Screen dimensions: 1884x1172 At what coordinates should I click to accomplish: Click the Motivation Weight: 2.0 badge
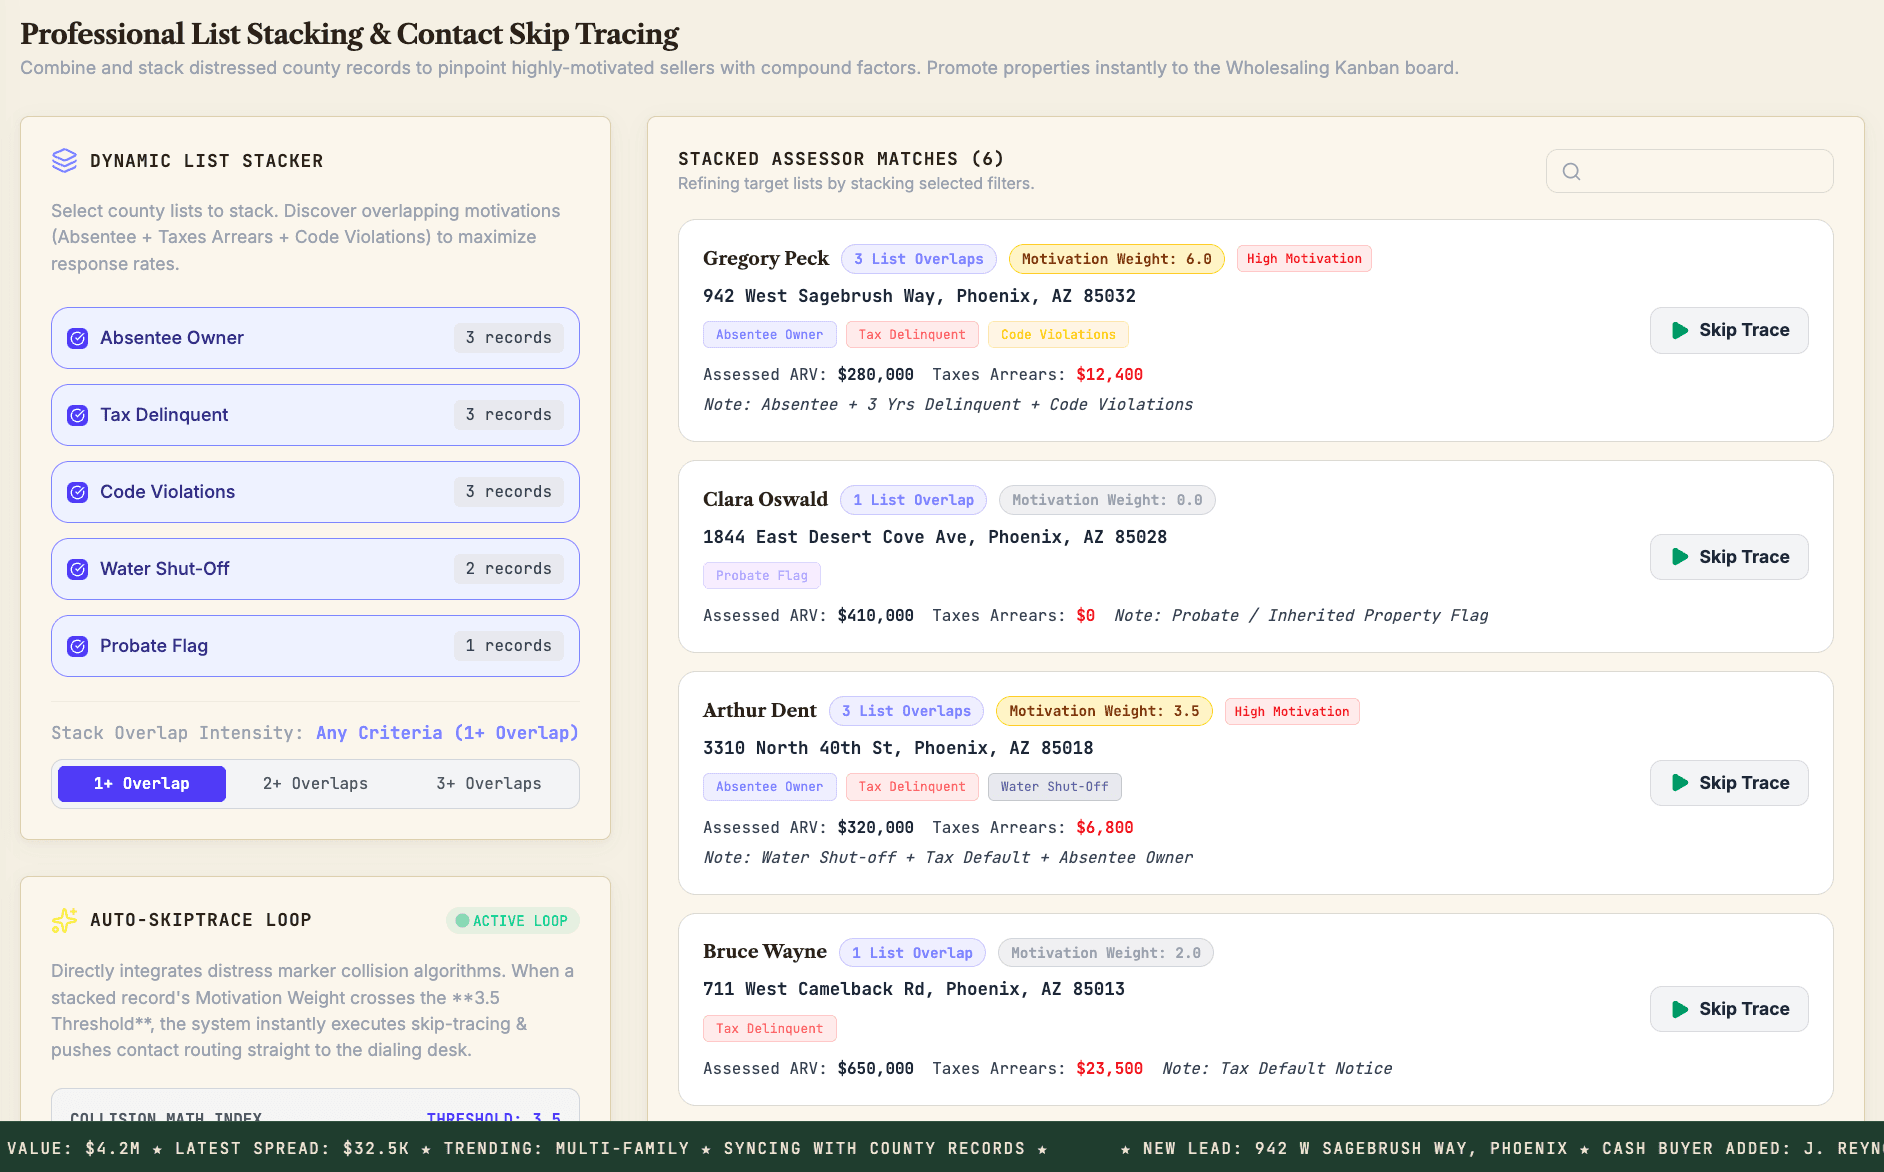point(1106,953)
